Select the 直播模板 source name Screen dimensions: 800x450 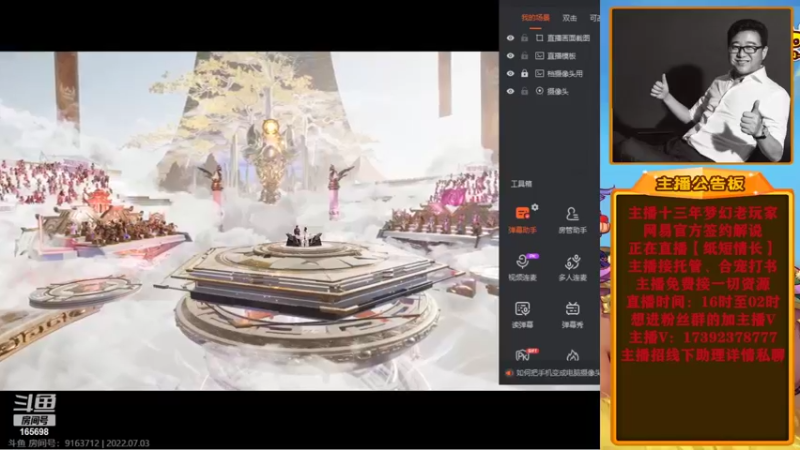tap(561, 56)
